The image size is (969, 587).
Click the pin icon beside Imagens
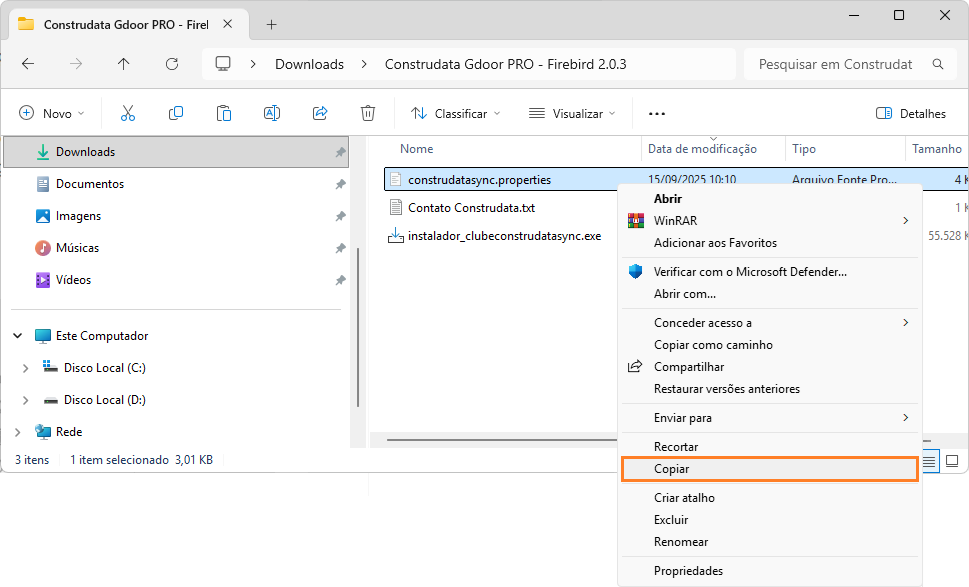click(340, 216)
